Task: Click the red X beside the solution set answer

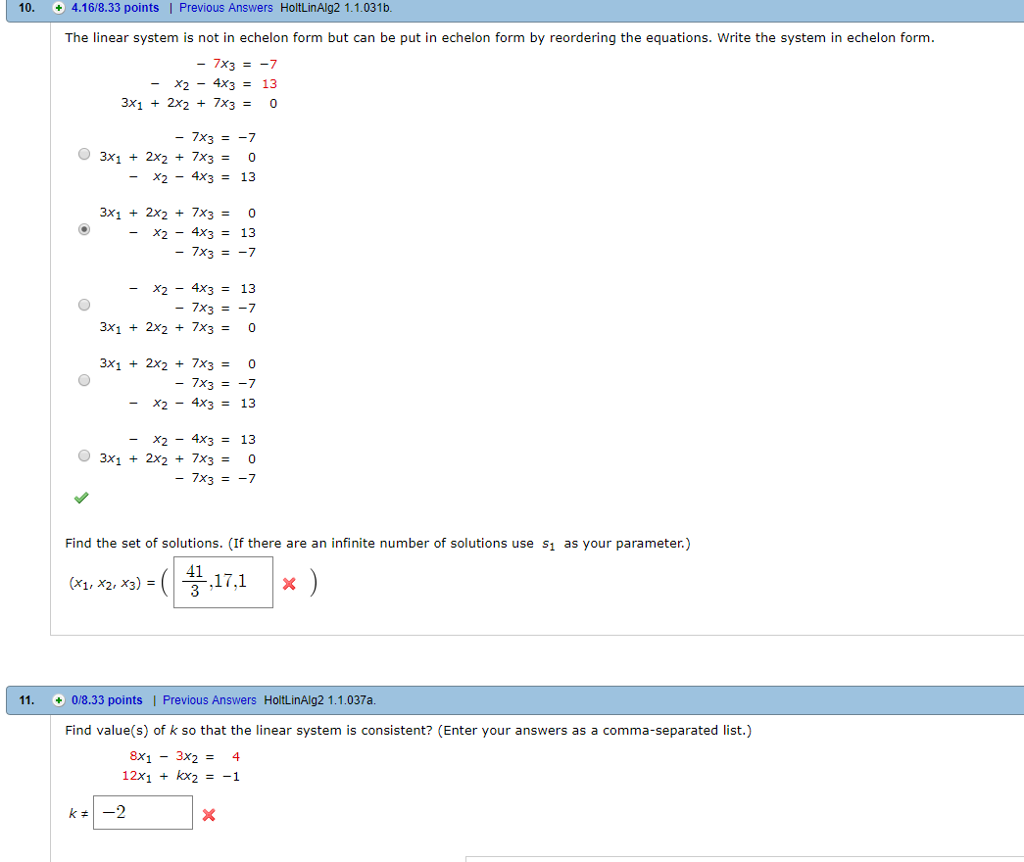Action: 289,584
